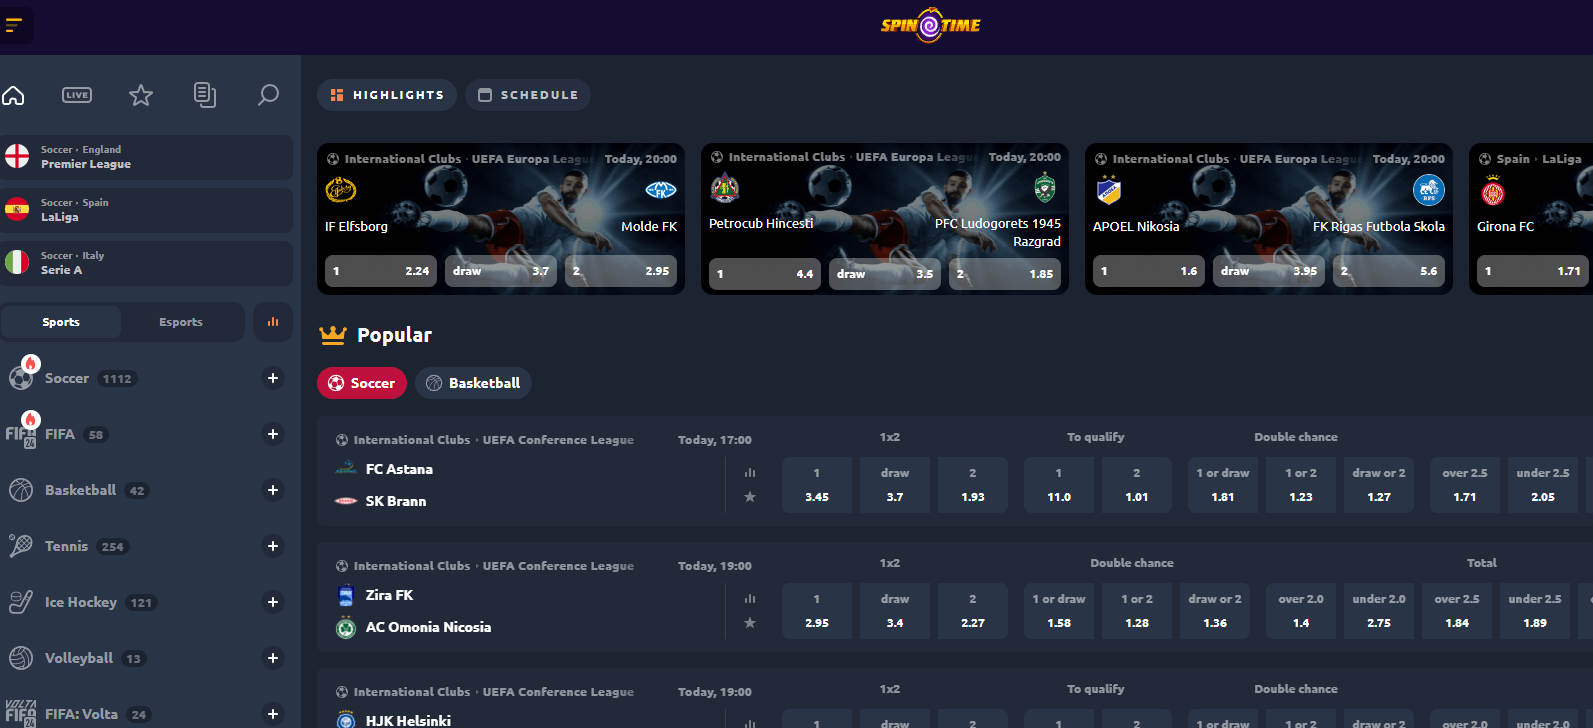Viewport: 1593px width, 728px height.
Task: Select the Sports tab in sidebar
Action: click(61, 322)
